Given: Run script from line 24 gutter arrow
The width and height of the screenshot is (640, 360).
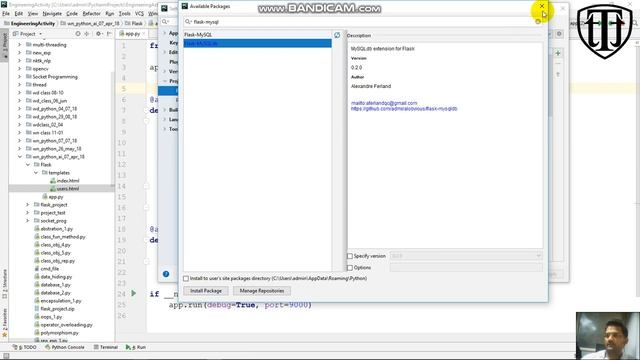Looking at the screenshot, I should [133, 293].
